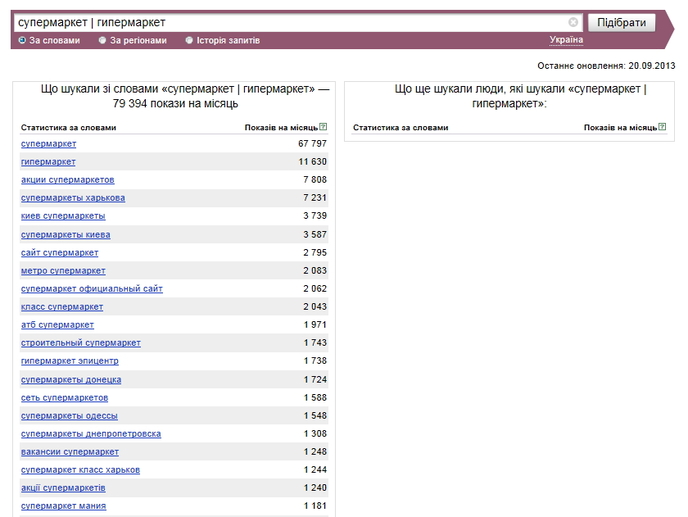Screen dimensions: 688x517
Task: Select the 'За регіонами' radio option
Action: pyautogui.click(x=102, y=40)
